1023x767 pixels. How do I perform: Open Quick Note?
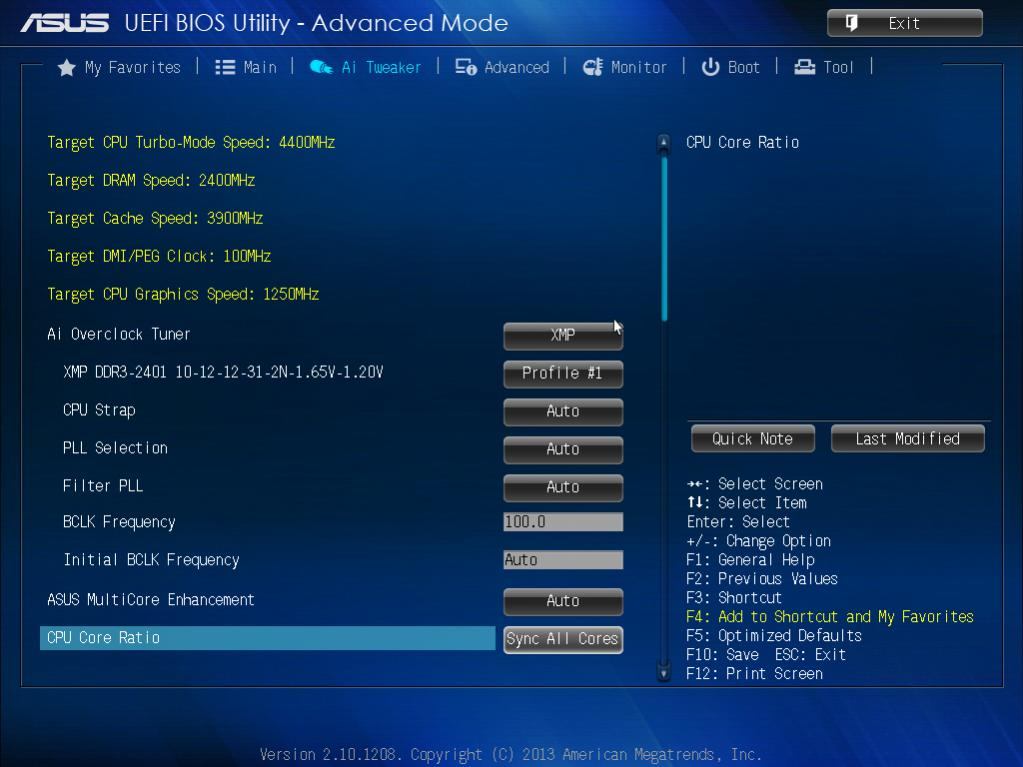(x=752, y=439)
